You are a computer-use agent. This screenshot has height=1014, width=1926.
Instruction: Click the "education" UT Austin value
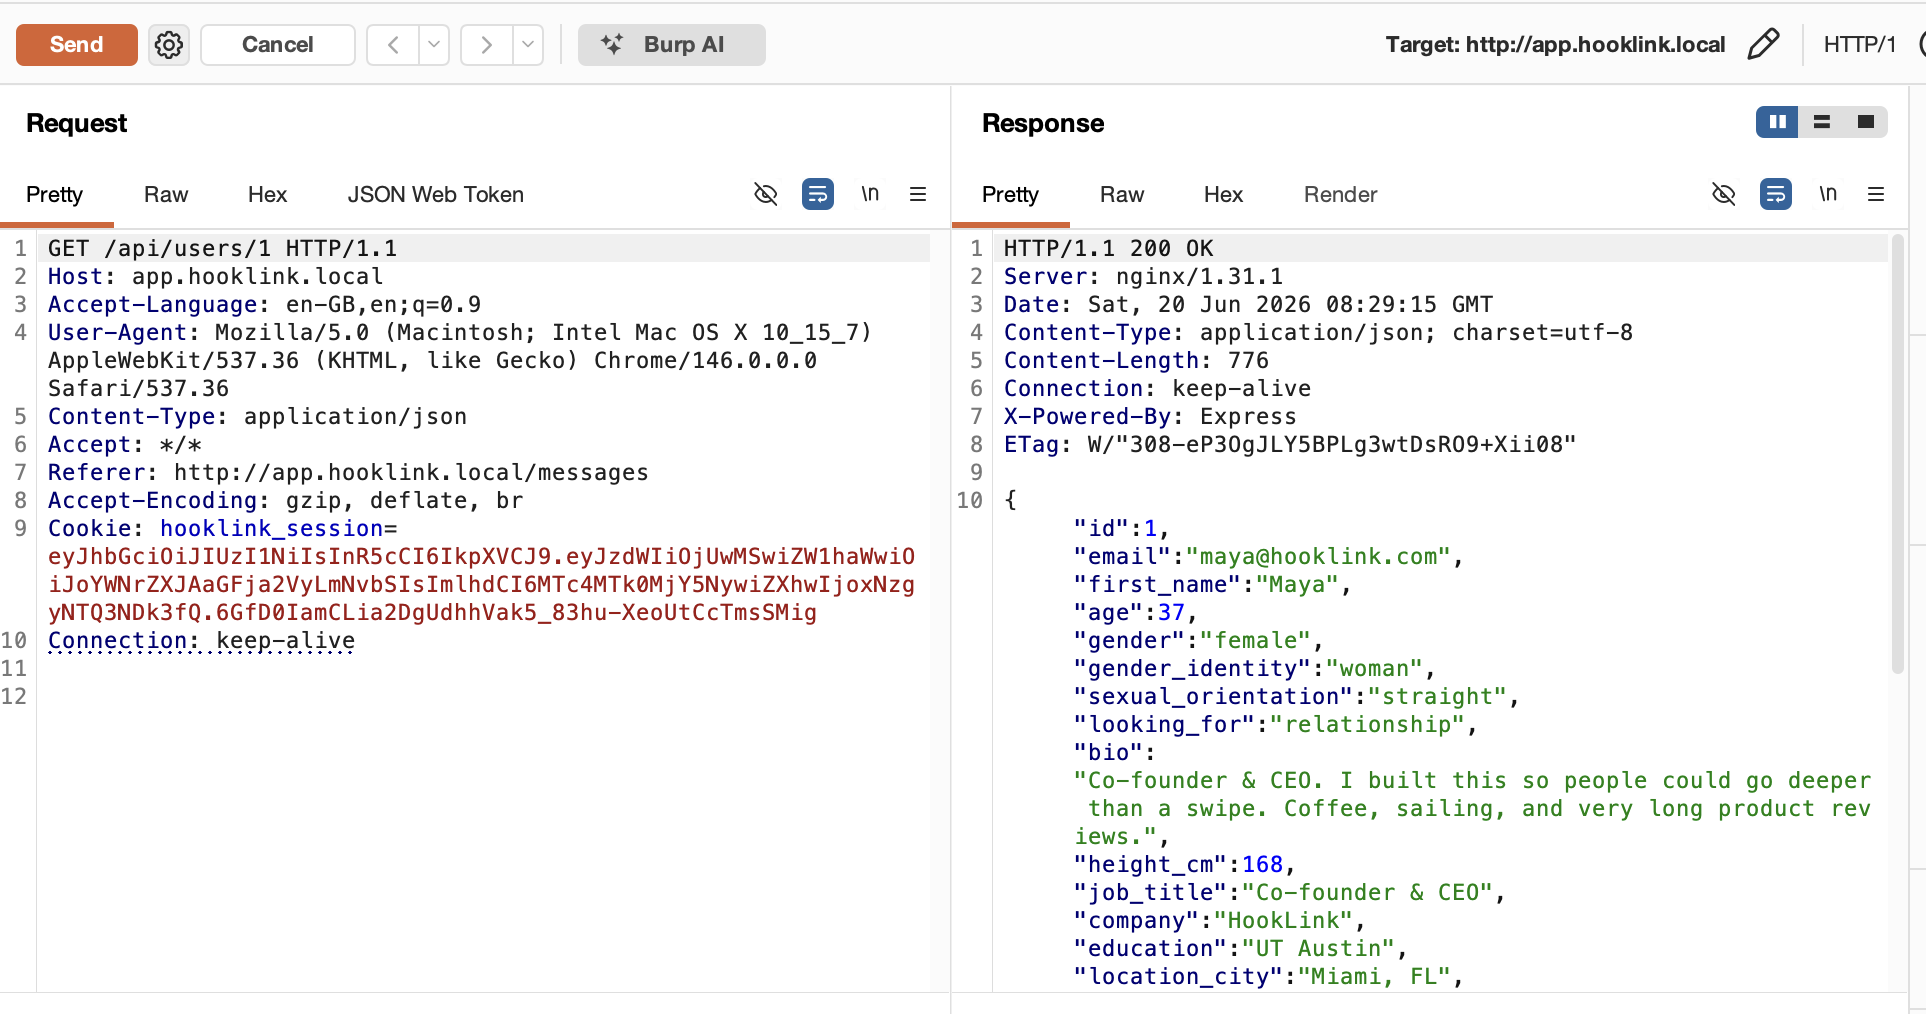click(x=1318, y=949)
